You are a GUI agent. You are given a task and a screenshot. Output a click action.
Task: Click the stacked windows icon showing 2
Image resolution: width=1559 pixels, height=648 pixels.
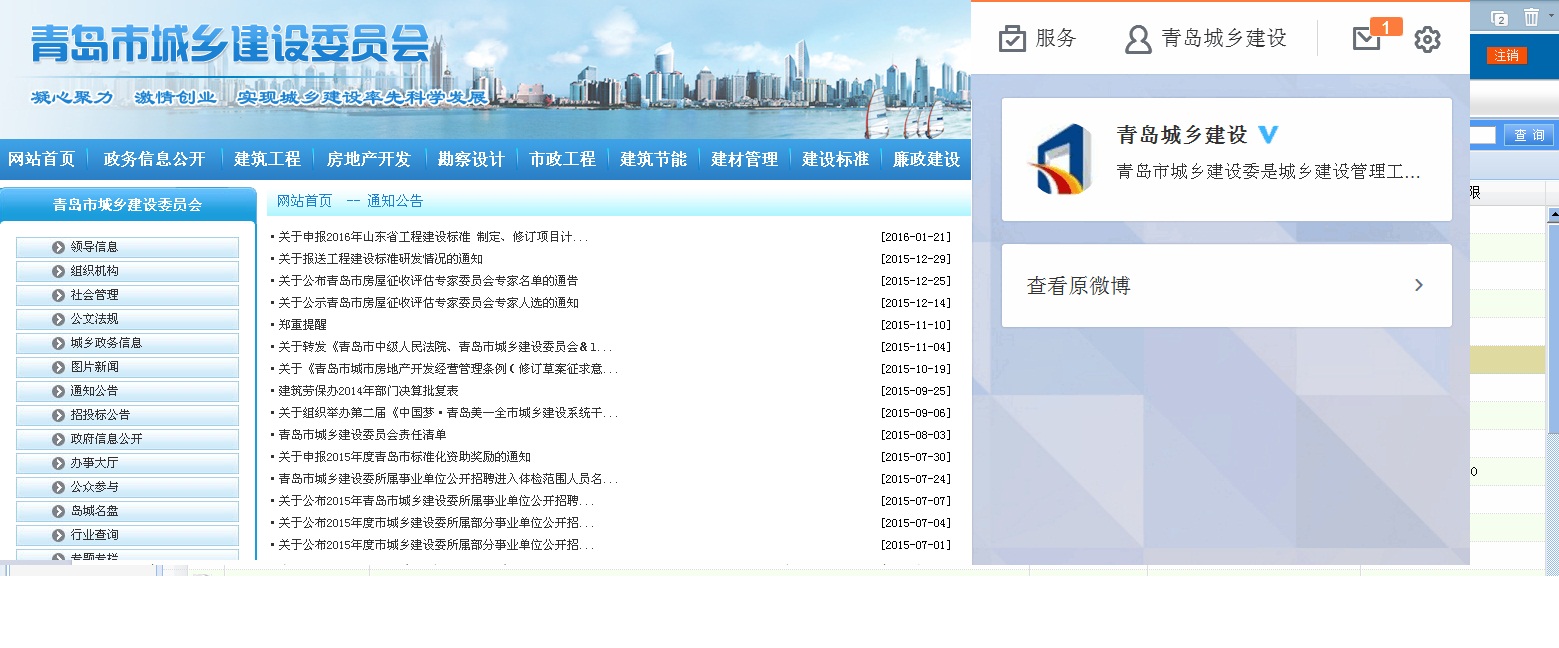point(1498,17)
